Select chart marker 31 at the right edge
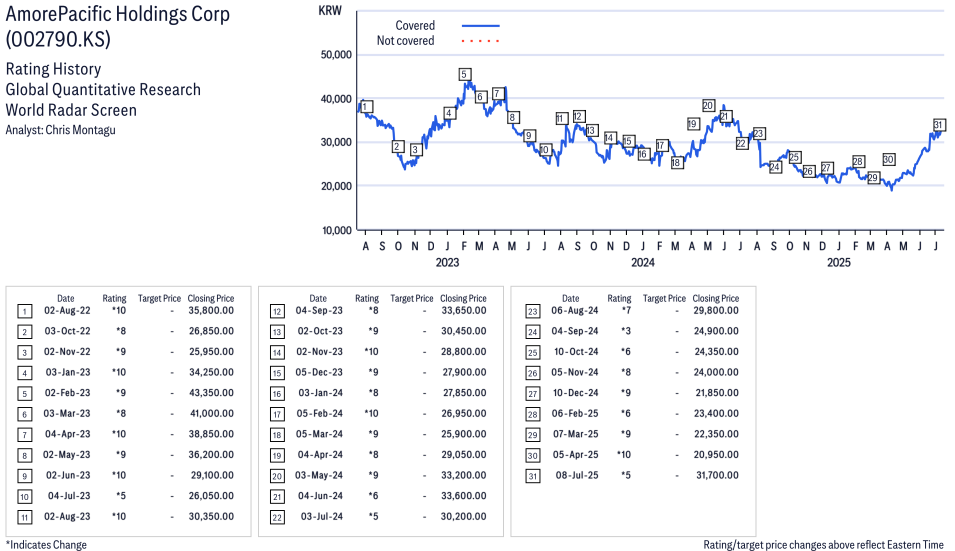 (x=939, y=125)
